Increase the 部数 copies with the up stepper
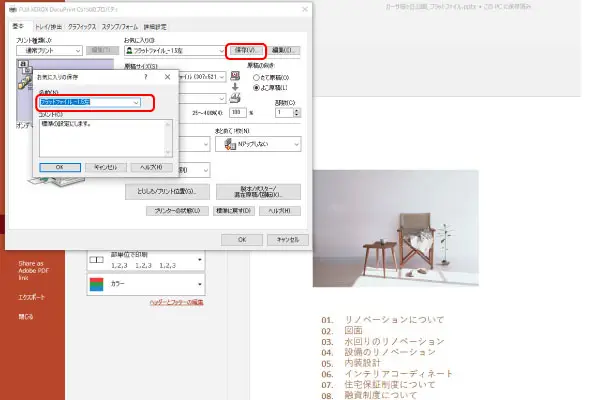The width and height of the screenshot is (600, 400). (x=297, y=110)
